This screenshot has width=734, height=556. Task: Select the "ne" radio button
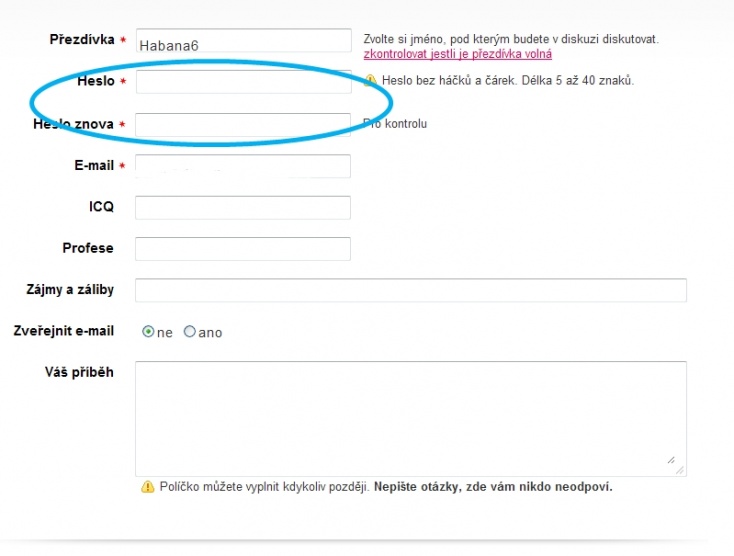pyautogui.click(x=148, y=332)
